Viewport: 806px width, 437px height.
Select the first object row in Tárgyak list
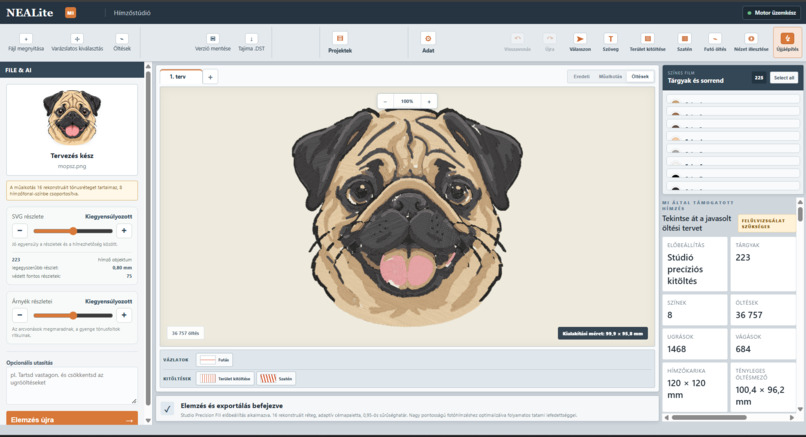point(733,100)
